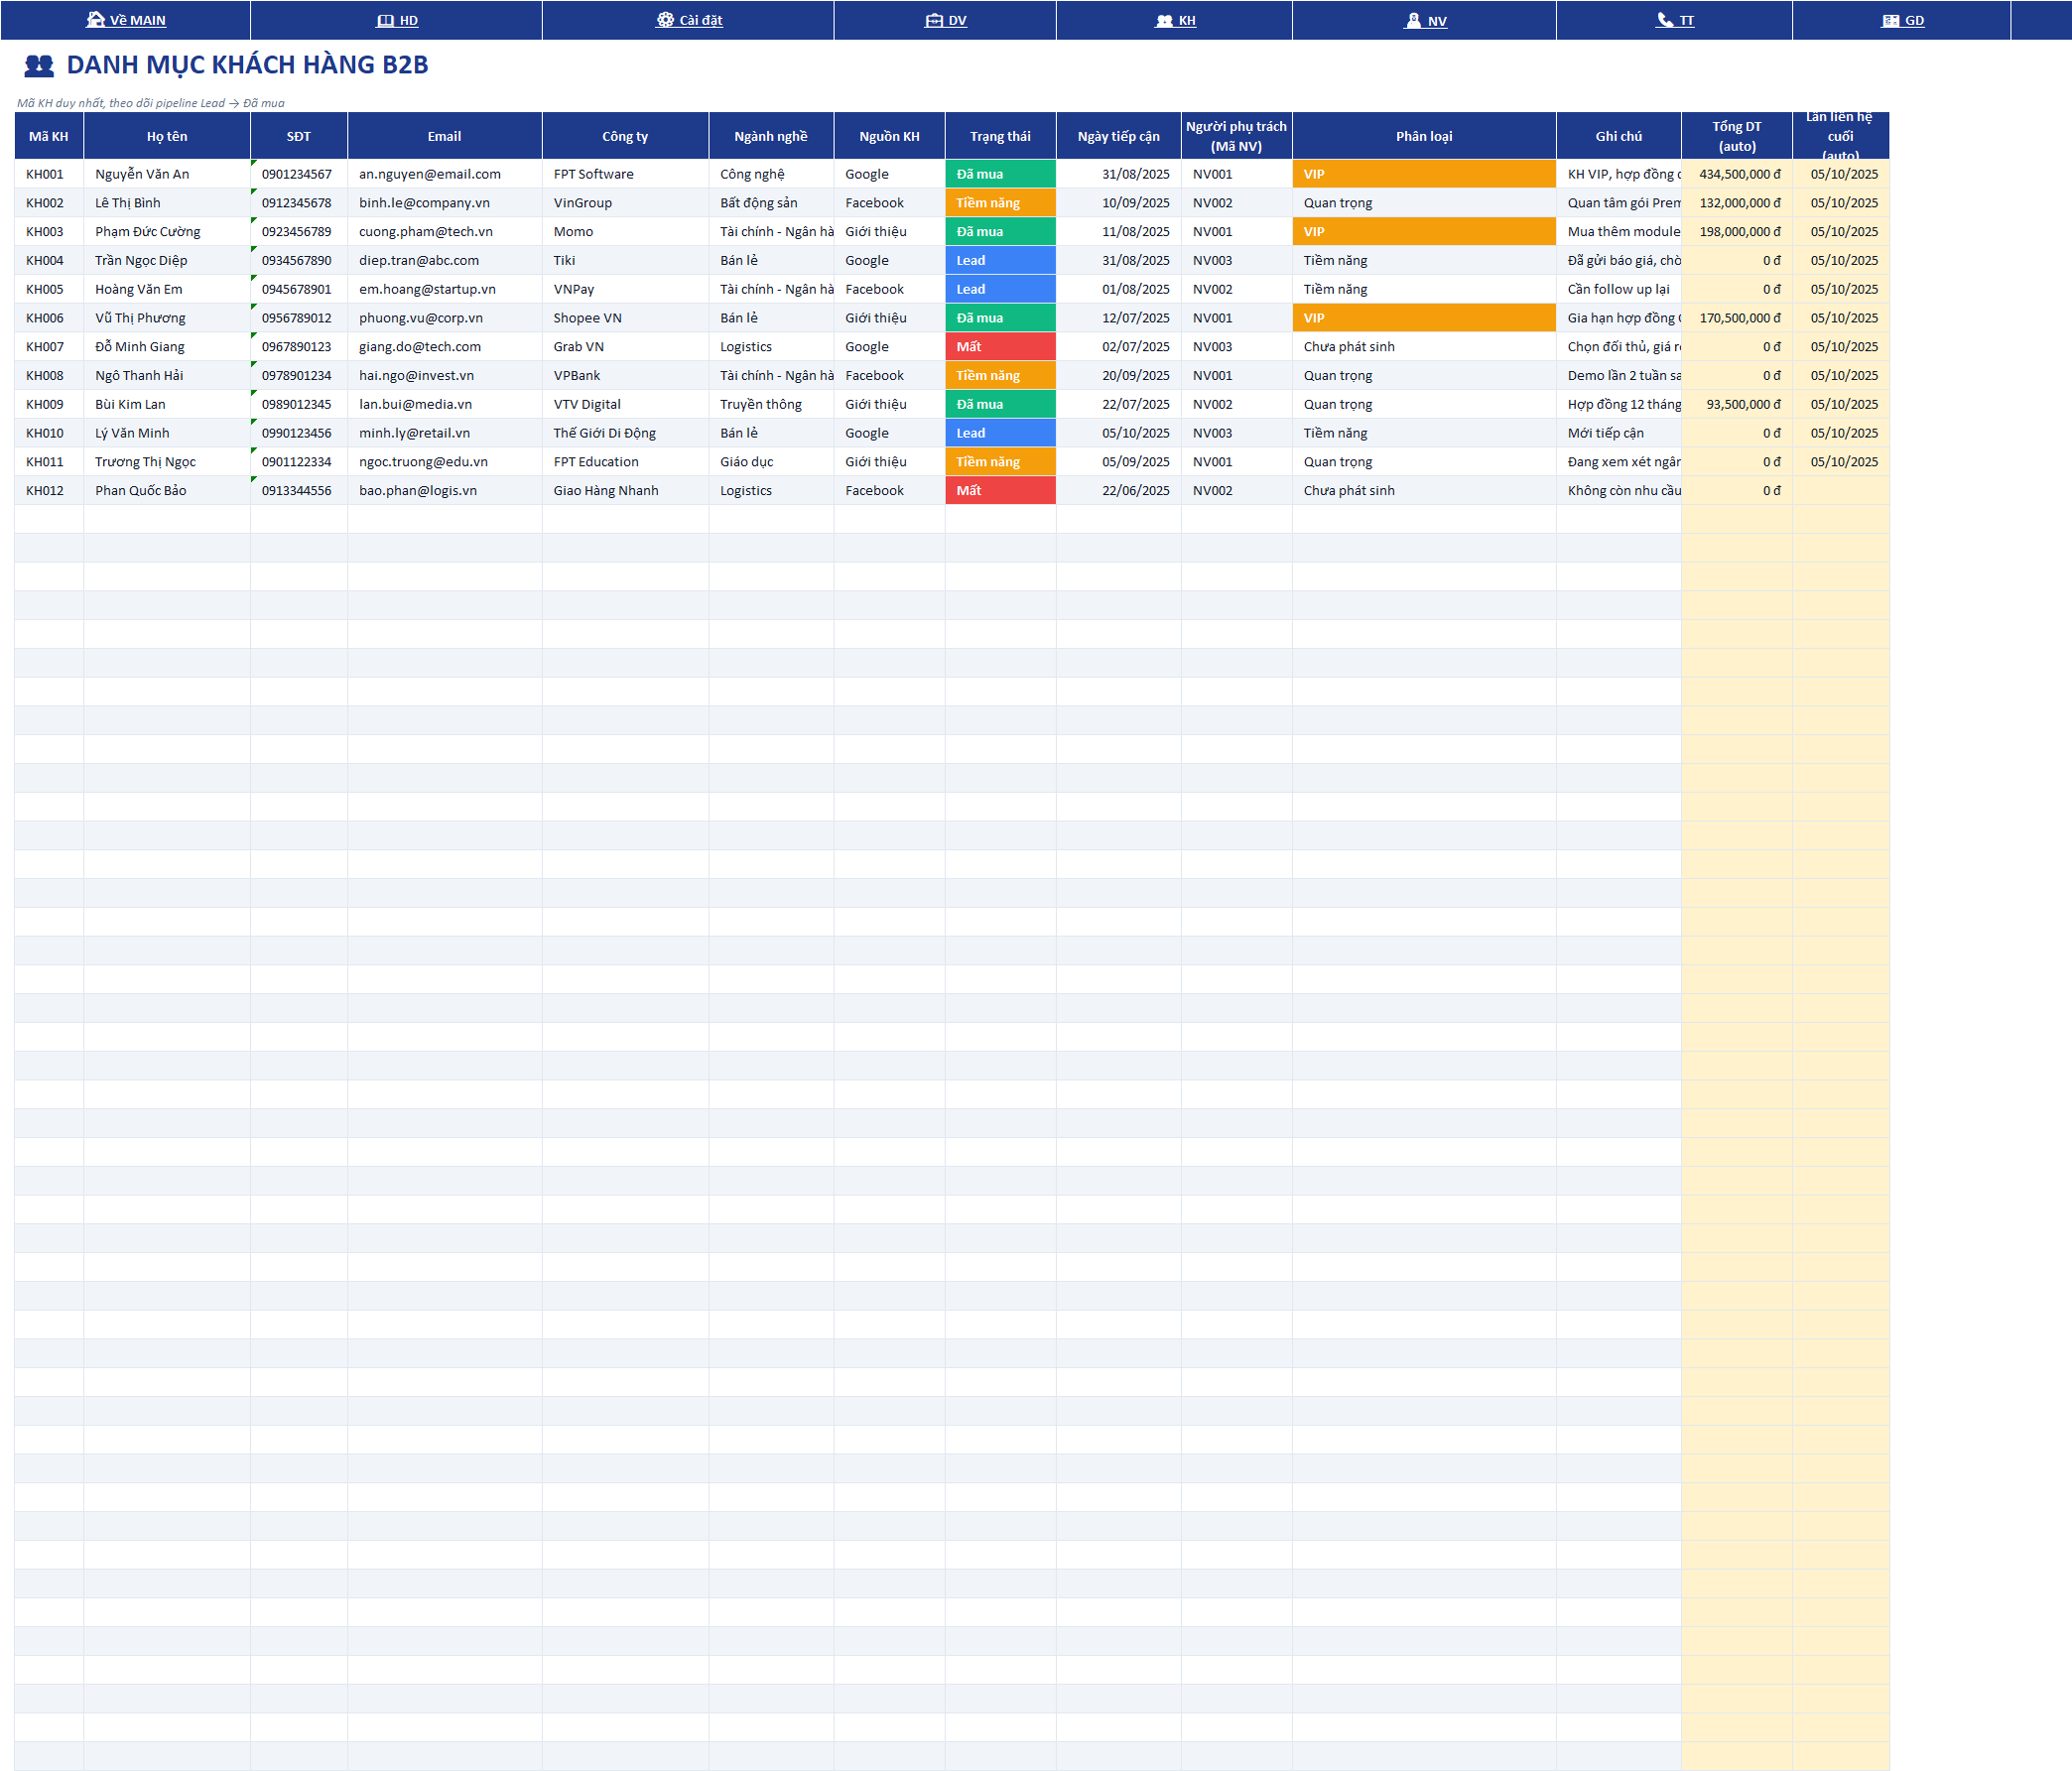Click the phone icon in TT link

(1665, 19)
